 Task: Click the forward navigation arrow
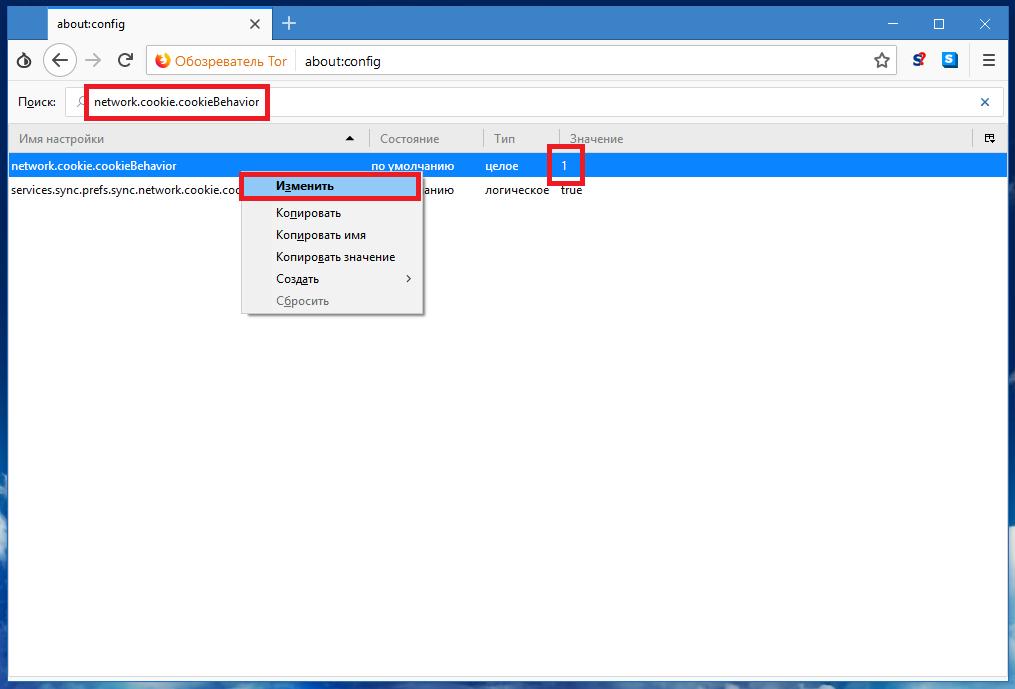(94, 61)
